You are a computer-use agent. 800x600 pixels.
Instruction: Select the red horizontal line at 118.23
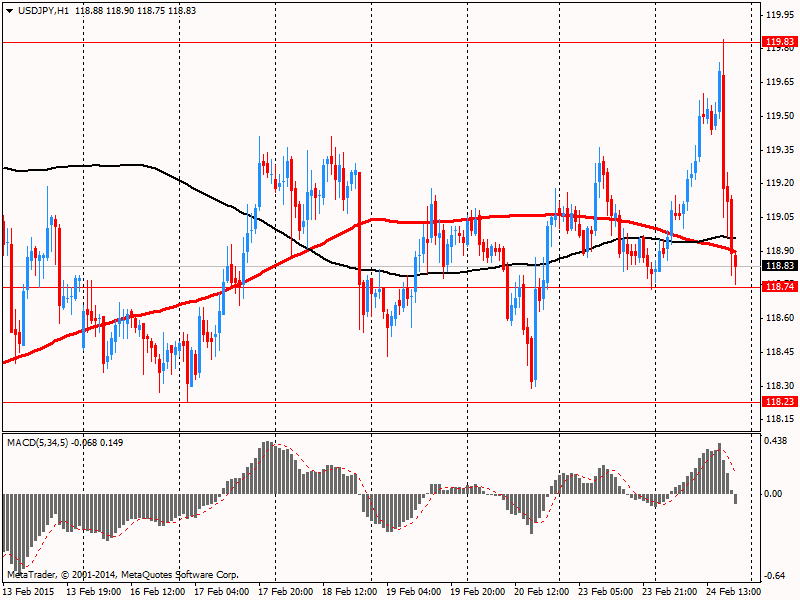400,402
